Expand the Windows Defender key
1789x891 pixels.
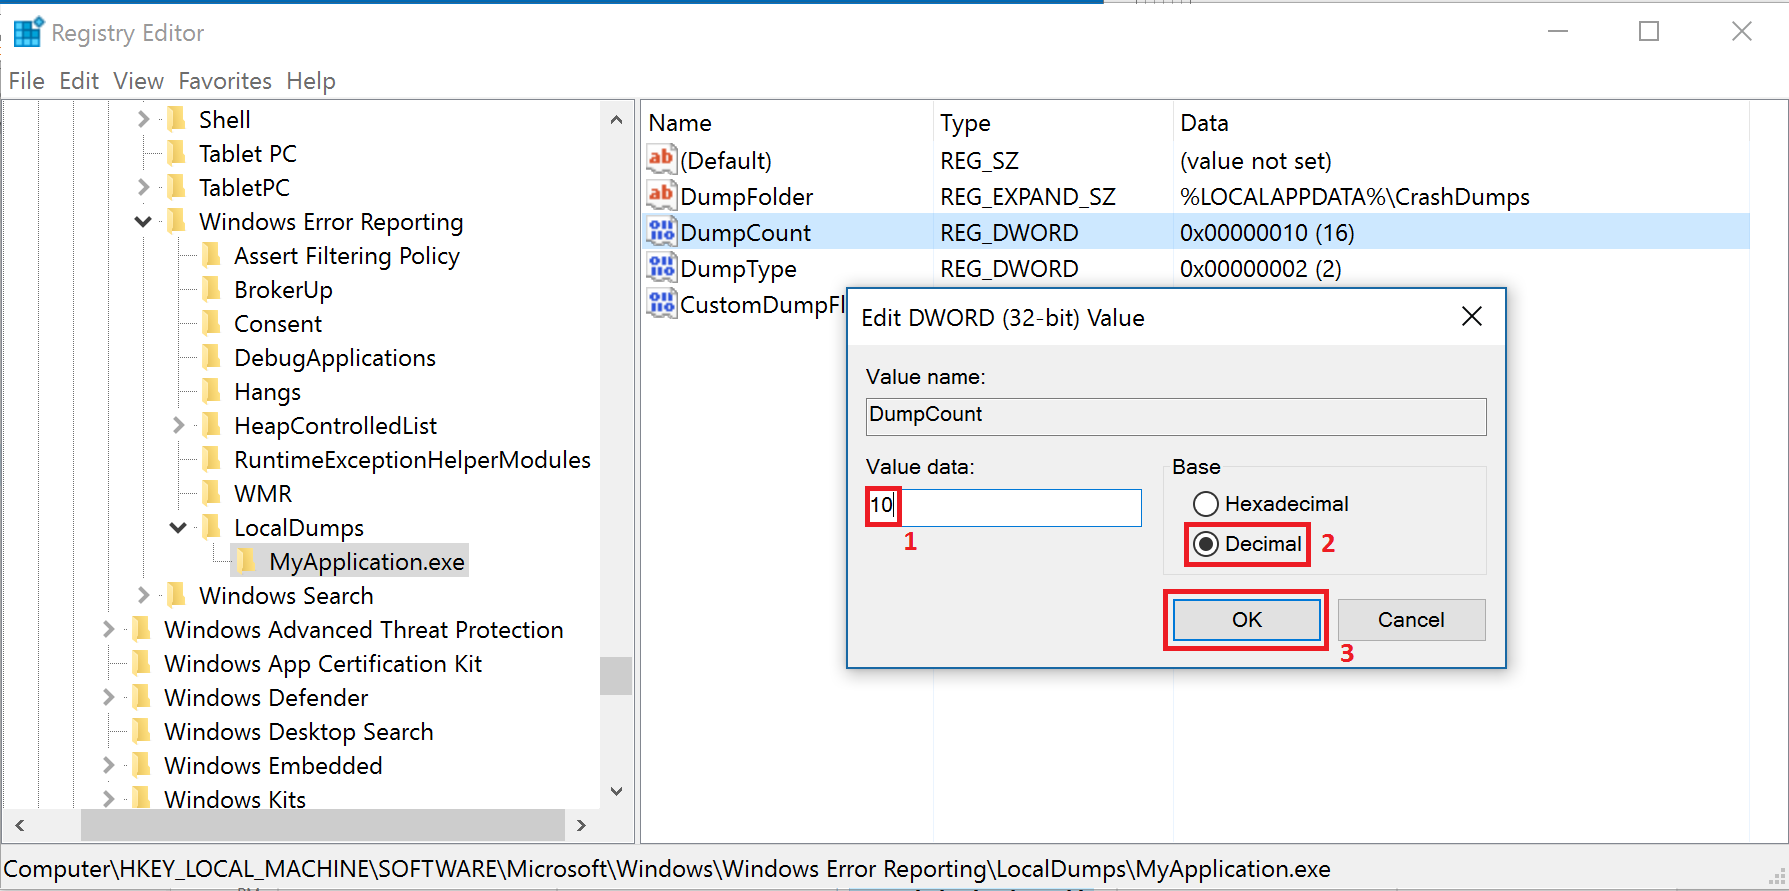[x=108, y=697]
